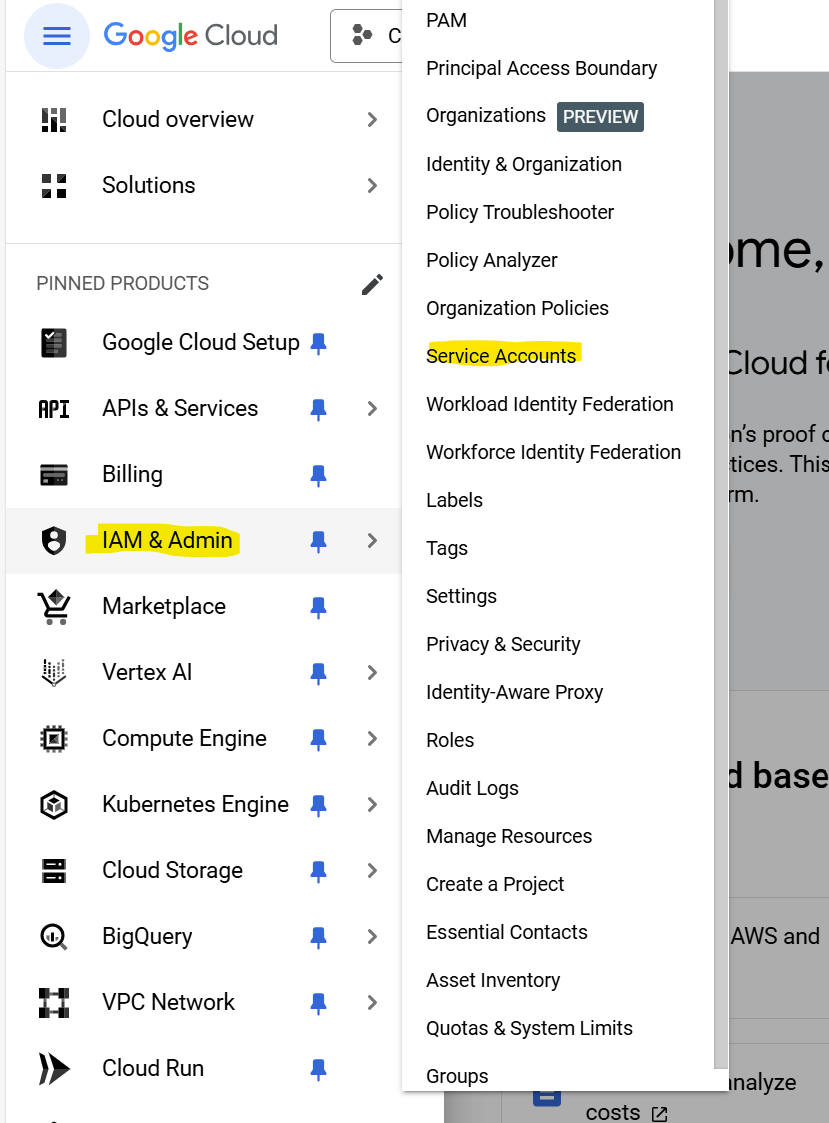
Task: Unpin Vertex AI
Action: tap(318, 673)
